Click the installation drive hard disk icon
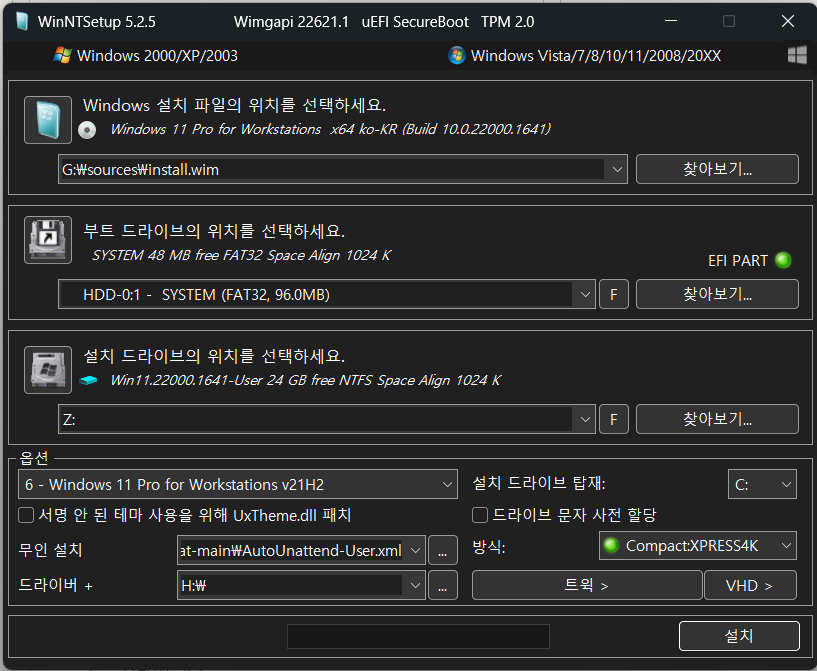This screenshot has height=671, width=817. tap(48, 370)
